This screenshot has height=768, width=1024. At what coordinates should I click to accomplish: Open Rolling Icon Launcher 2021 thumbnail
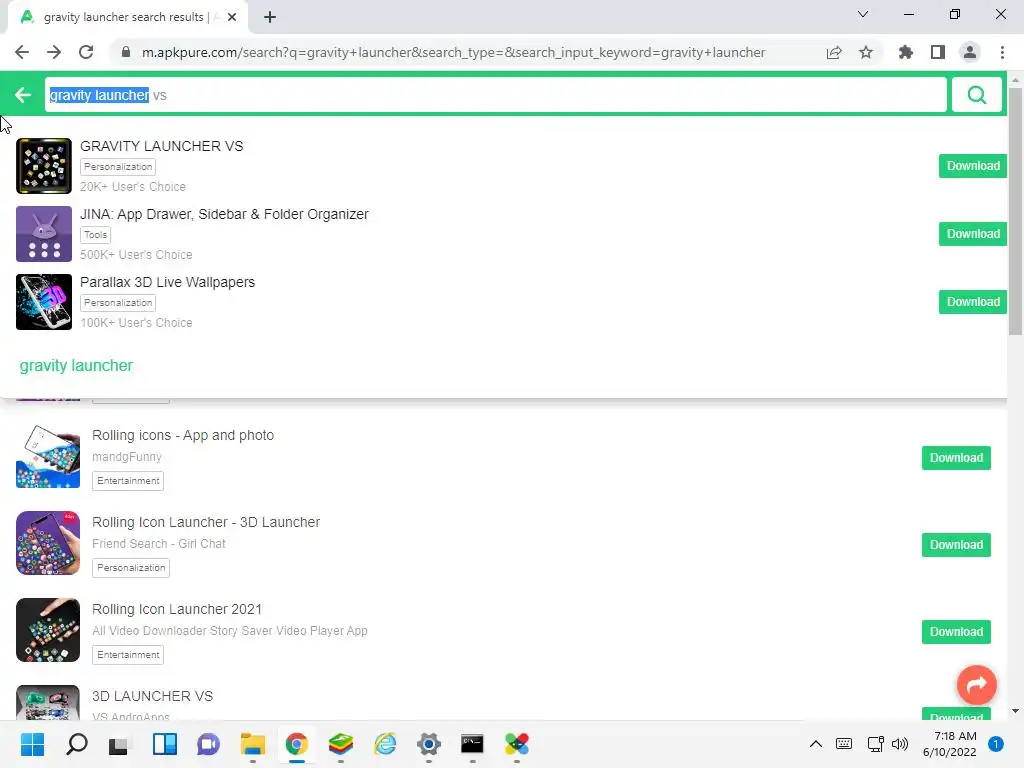(48, 630)
